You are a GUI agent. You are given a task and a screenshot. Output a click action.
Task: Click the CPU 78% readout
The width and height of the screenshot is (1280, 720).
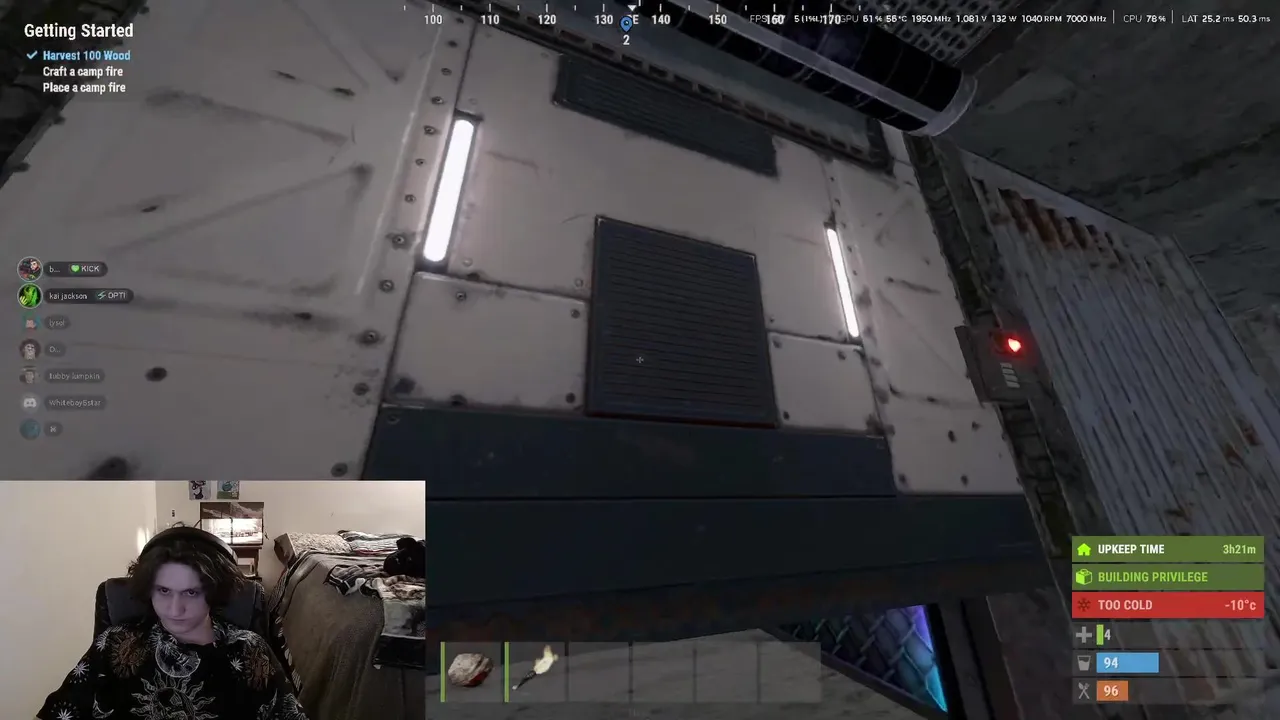(x=1144, y=19)
